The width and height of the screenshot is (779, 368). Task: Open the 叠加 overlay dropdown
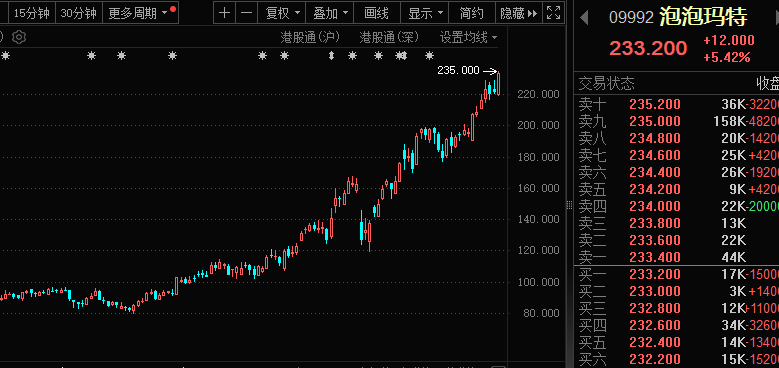coord(330,13)
